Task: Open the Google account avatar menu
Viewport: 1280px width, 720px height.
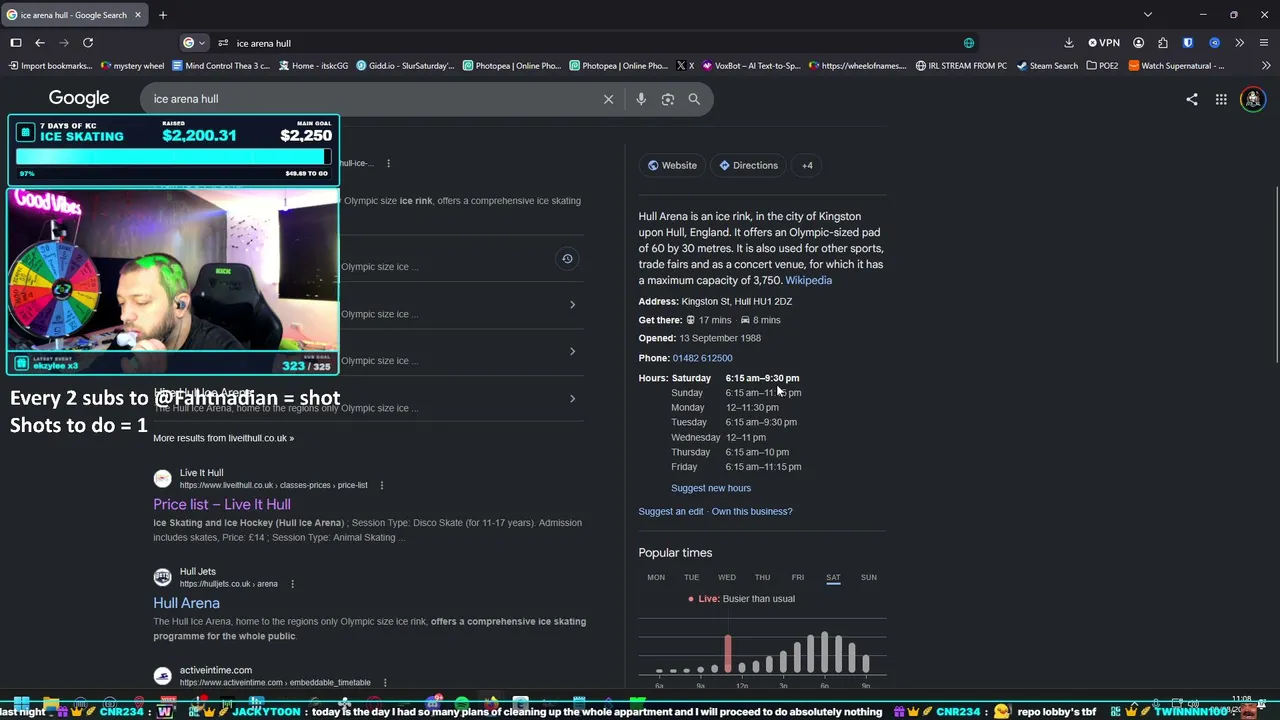Action: coord(1252,99)
